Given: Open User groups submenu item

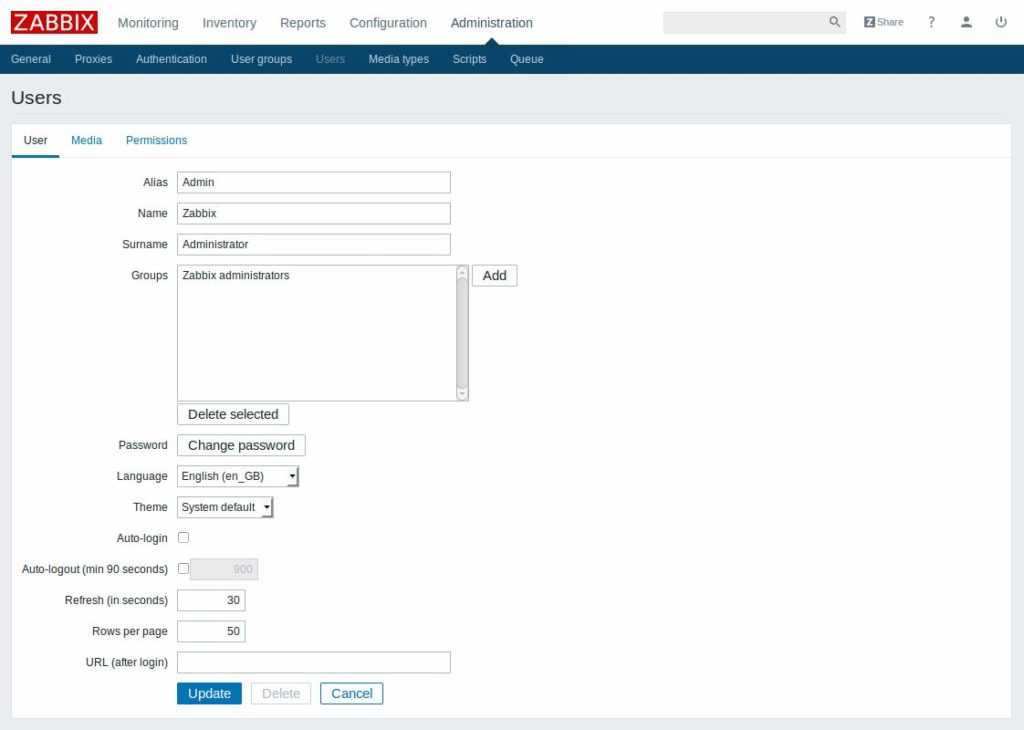Looking at the screenshot, I should tap(261, 59).
